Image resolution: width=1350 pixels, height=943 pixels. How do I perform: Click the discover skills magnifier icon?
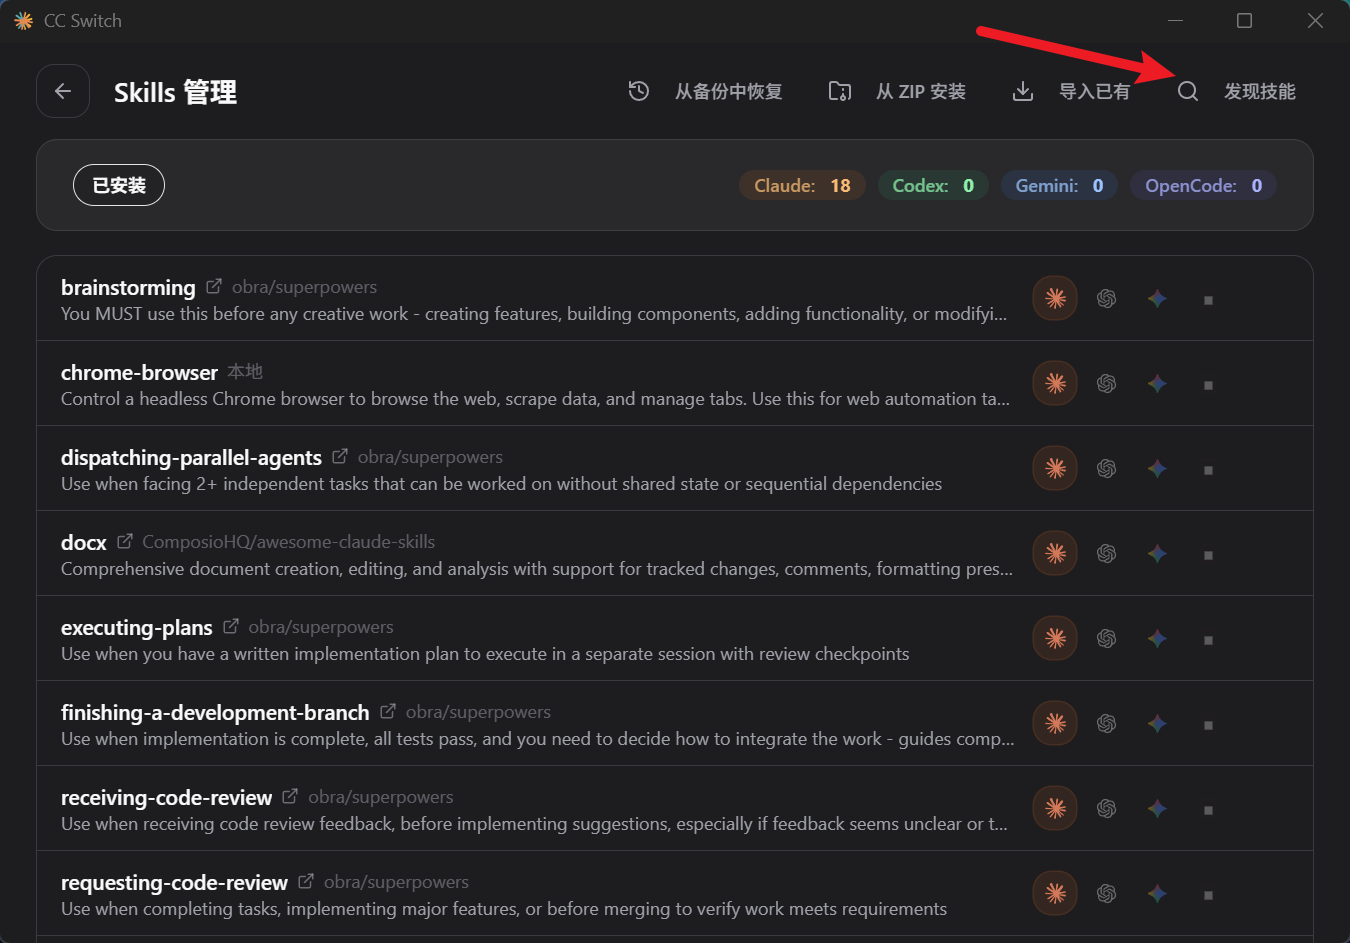coord(1187,91)
